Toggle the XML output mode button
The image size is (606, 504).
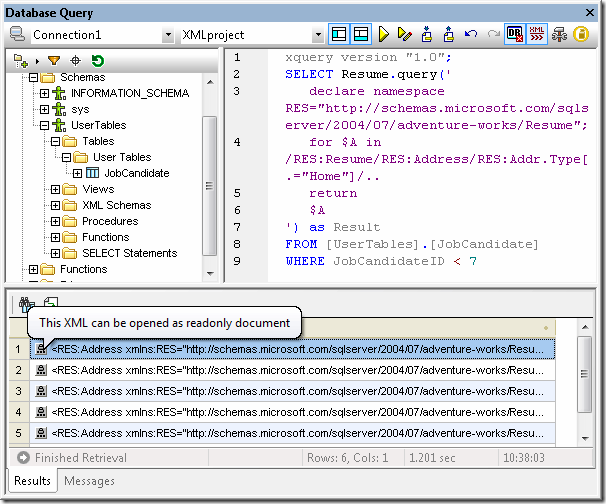pos(536,34)
